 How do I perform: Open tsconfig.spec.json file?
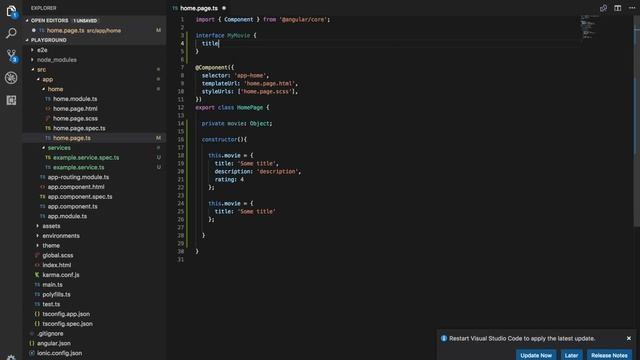coord(67,324)
